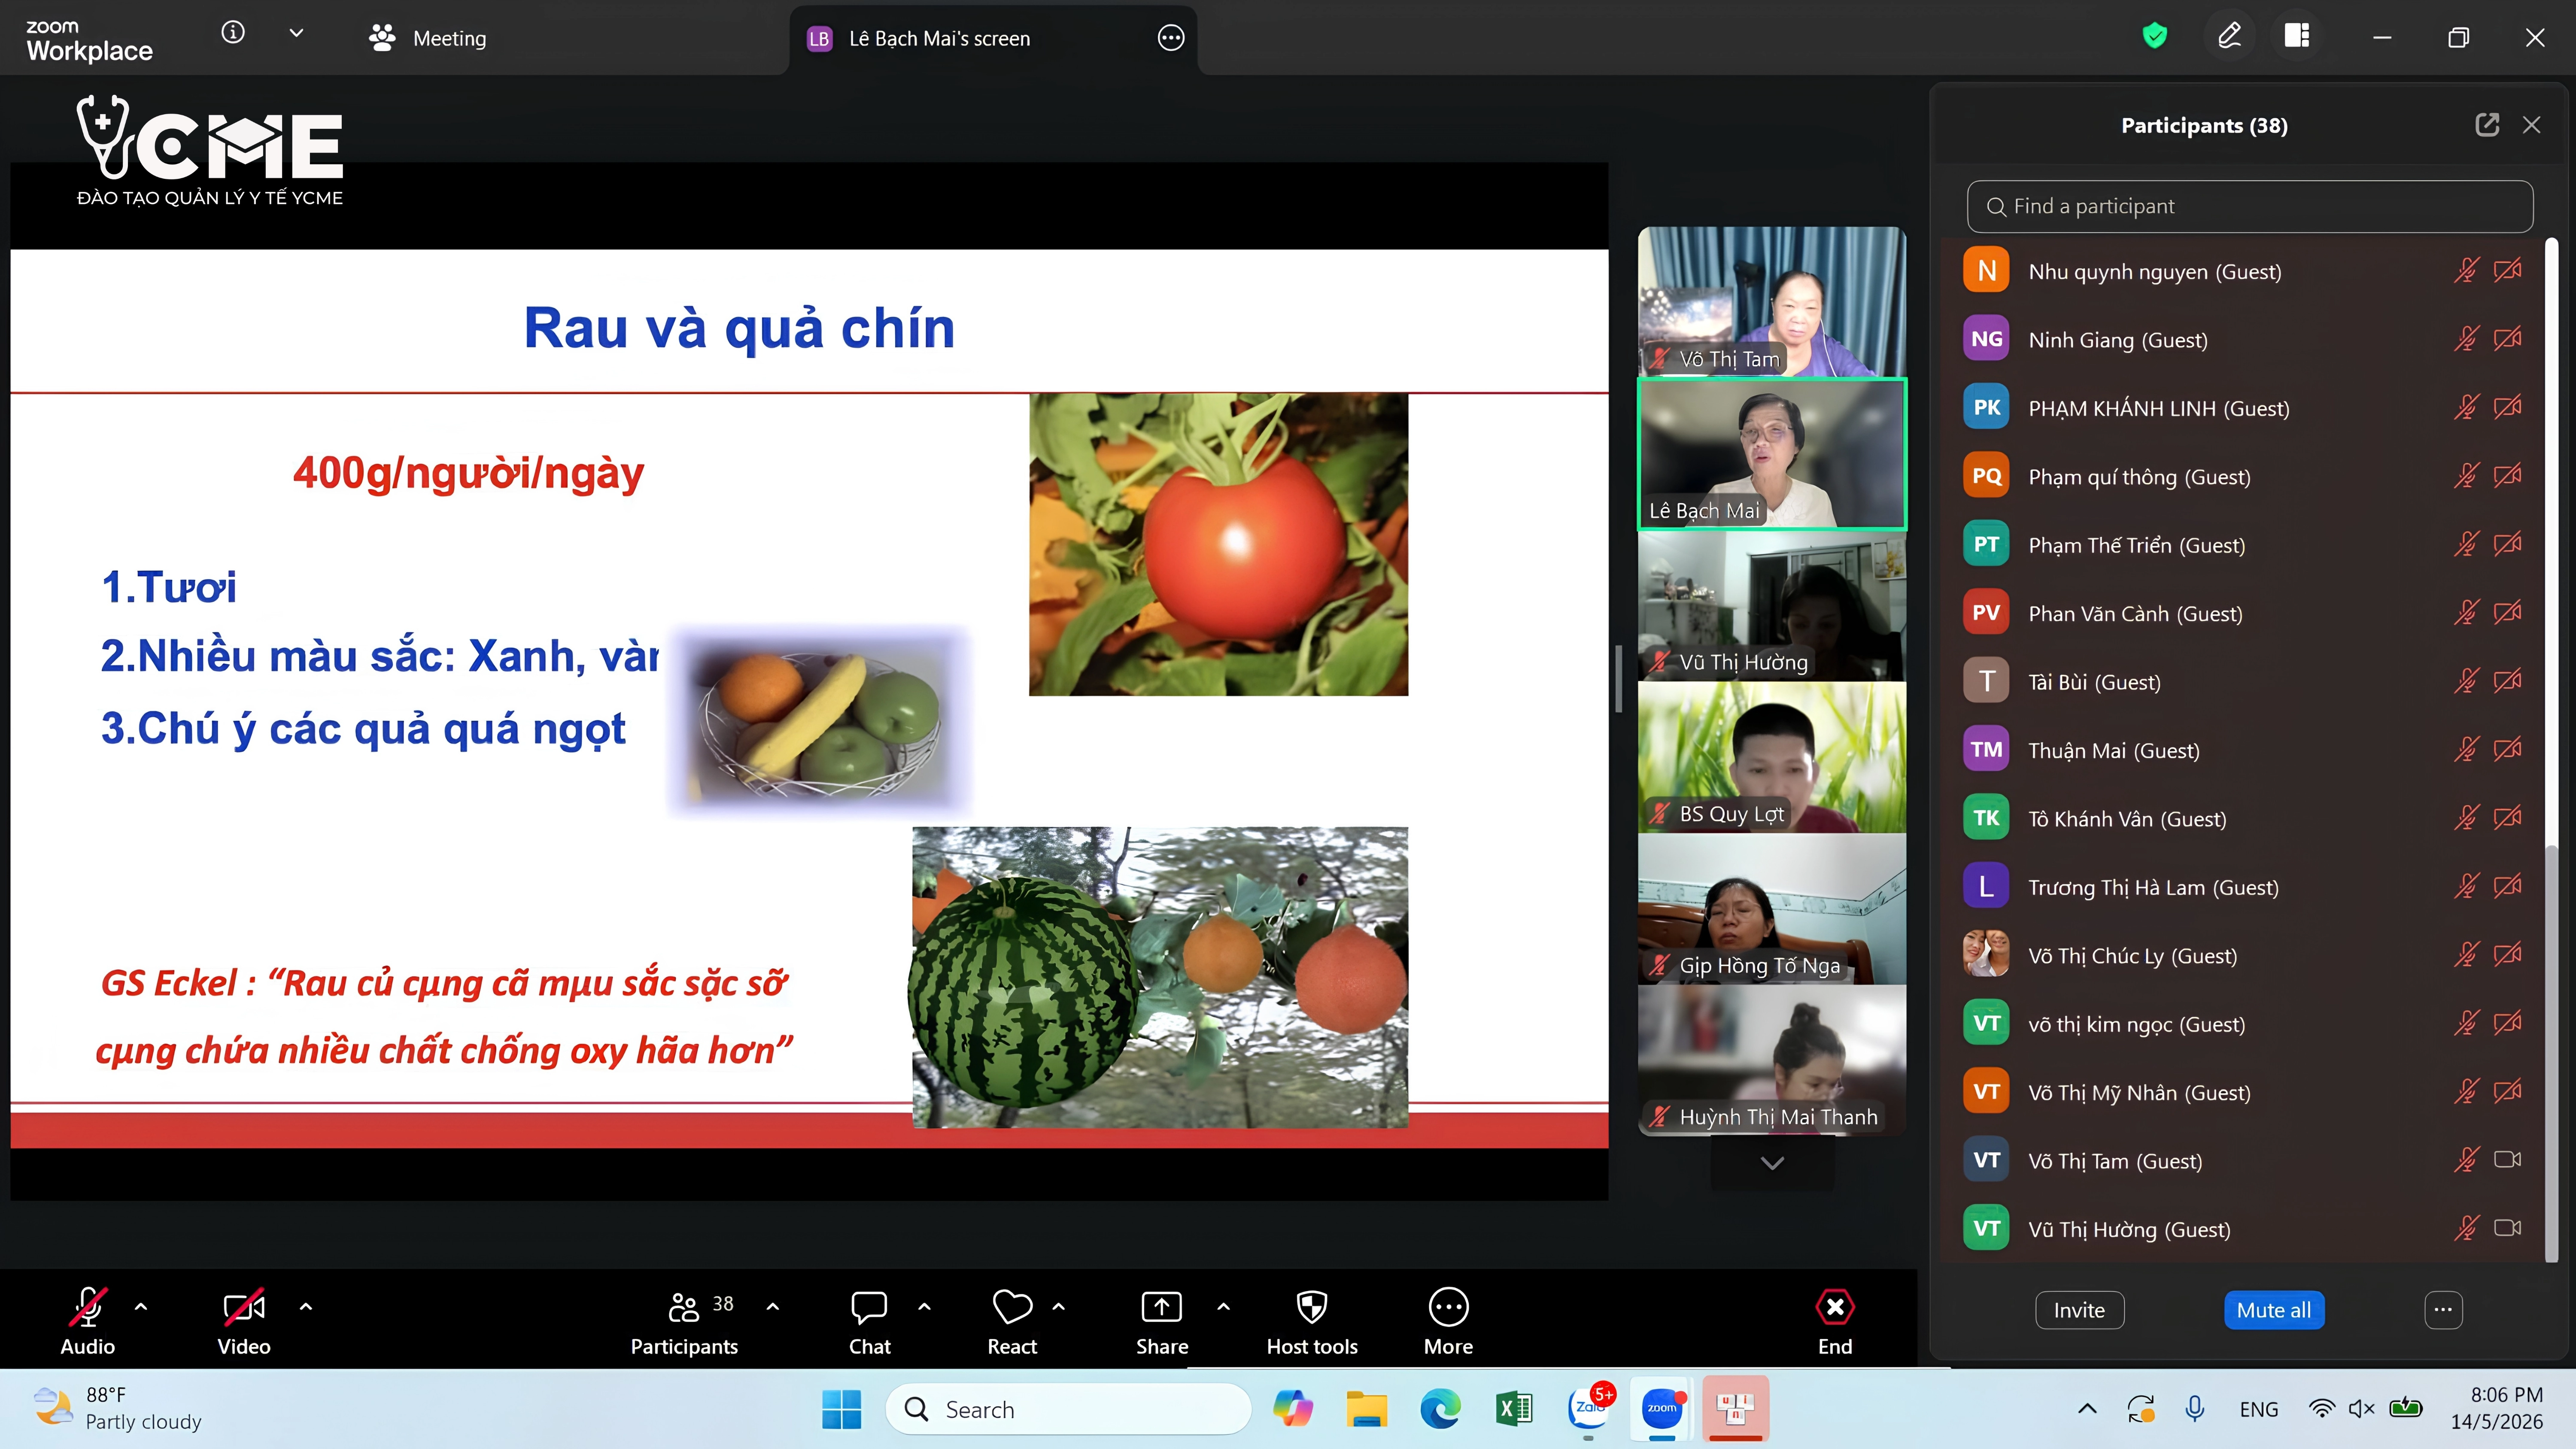Expand share options arrow
The height and width of the screenshot is (1449, 2576).
[x=1223, y=1306]
